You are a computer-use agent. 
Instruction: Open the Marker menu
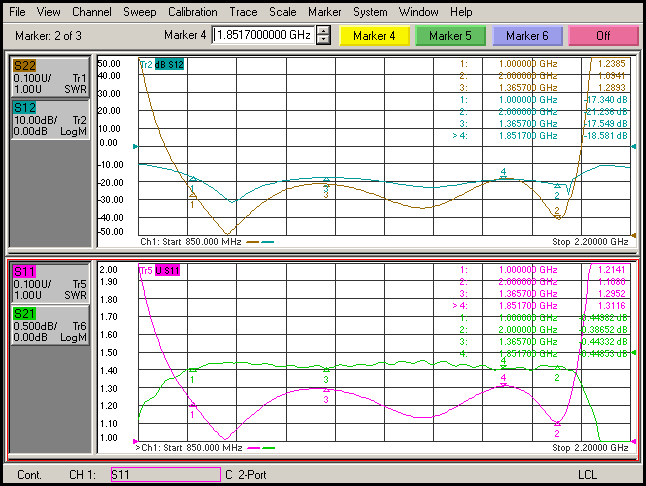tap(324, 12)
